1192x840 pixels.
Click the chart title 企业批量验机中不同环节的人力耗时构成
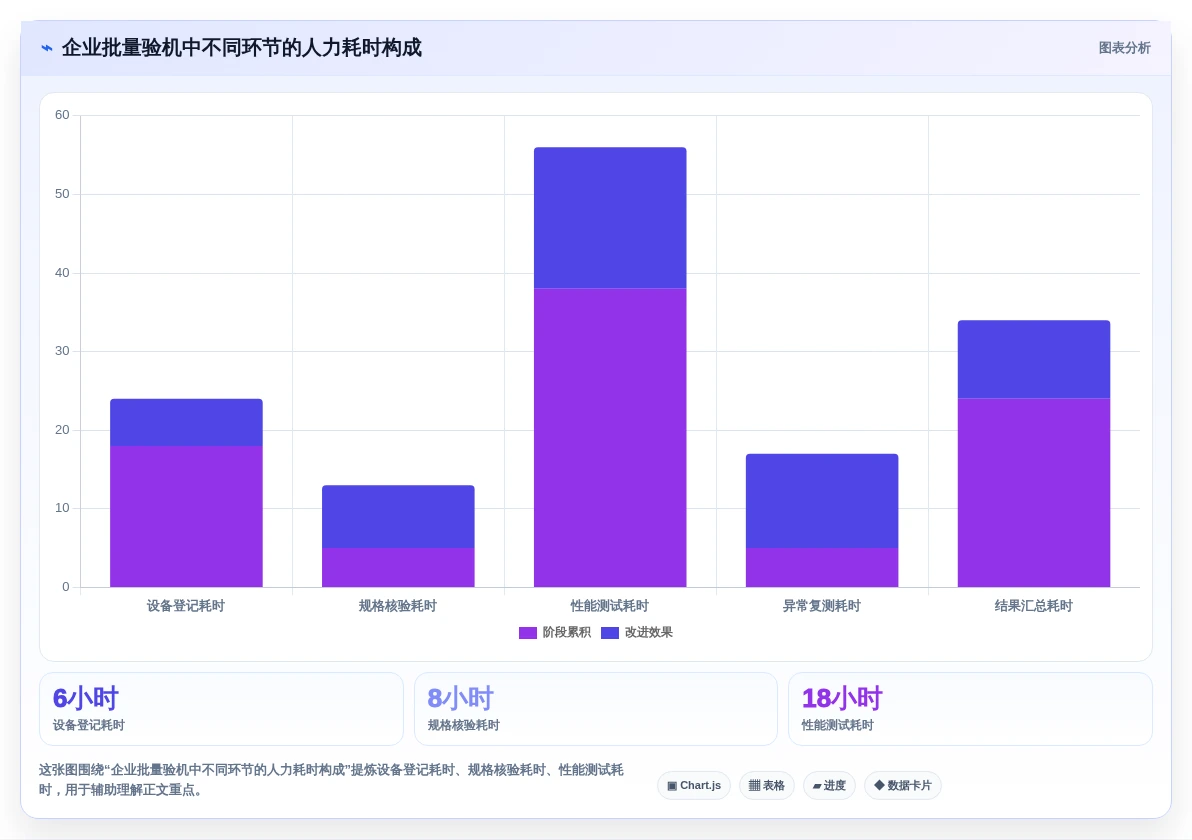pyautogui.click(x=242, y=48)
